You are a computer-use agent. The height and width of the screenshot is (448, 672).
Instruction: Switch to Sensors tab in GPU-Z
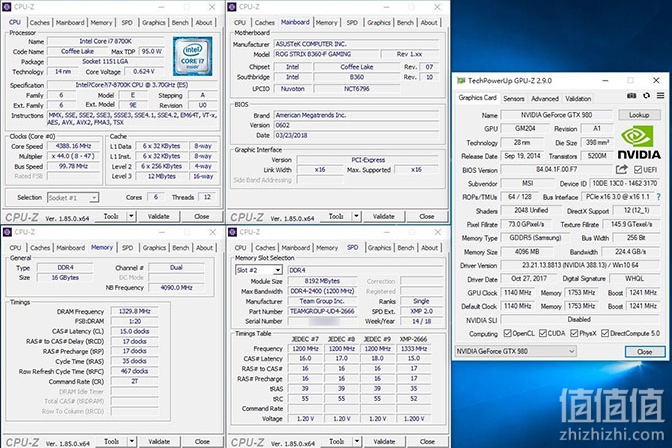tap(513, 99)
